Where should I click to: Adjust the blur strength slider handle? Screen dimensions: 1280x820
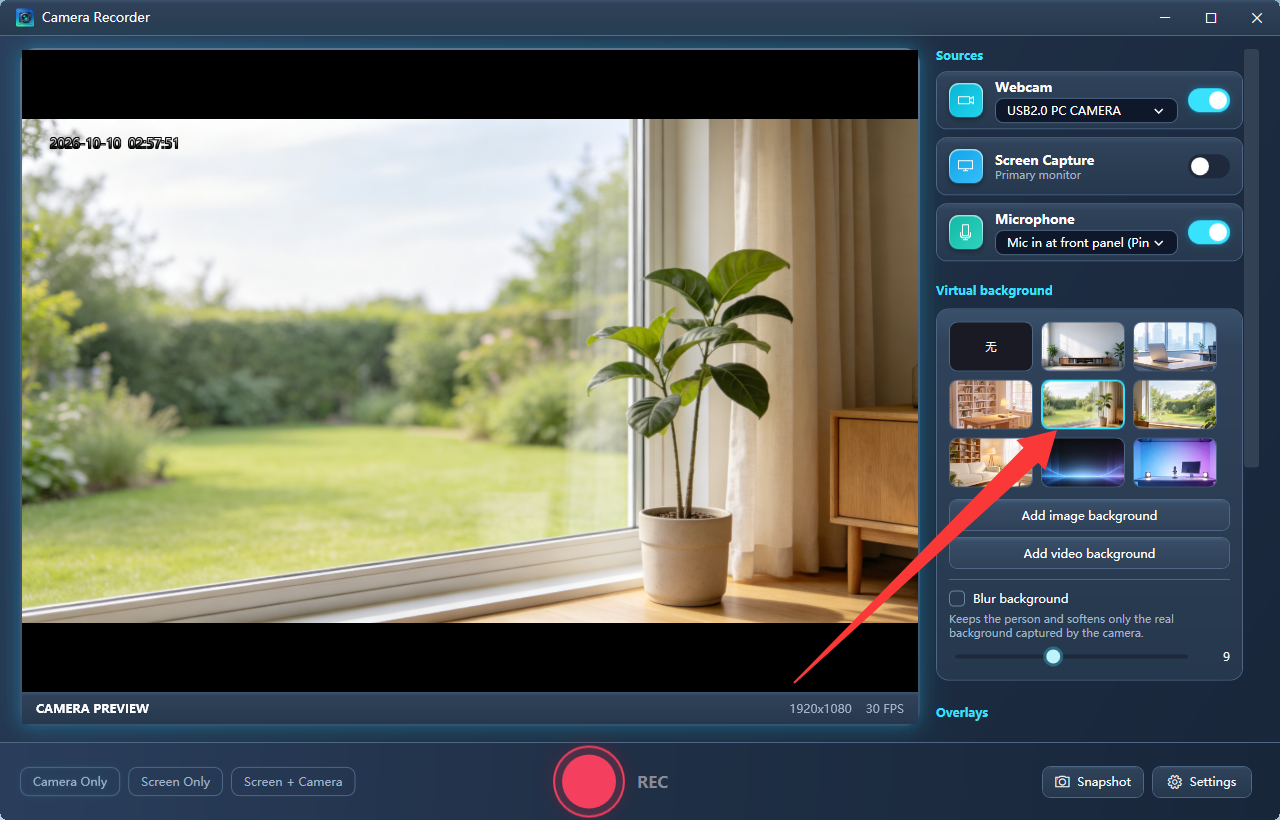1053,657
